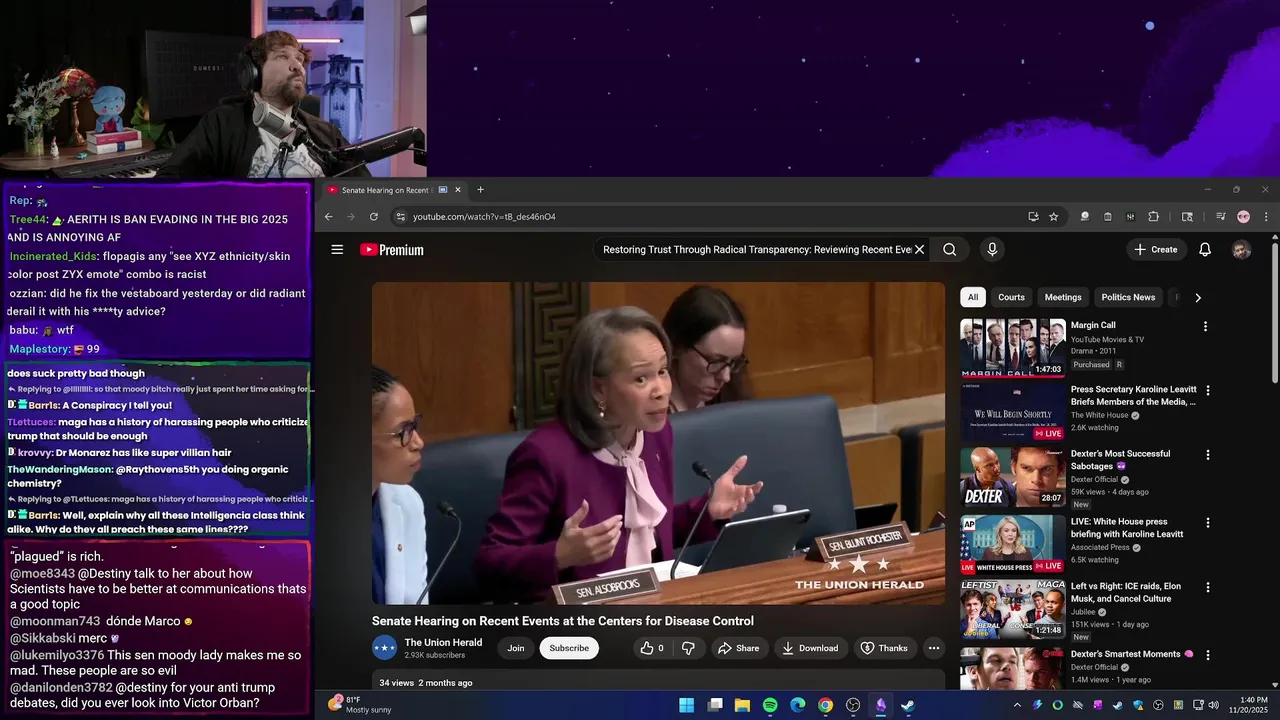Go back with the browser back arrow

coord(329,217)
